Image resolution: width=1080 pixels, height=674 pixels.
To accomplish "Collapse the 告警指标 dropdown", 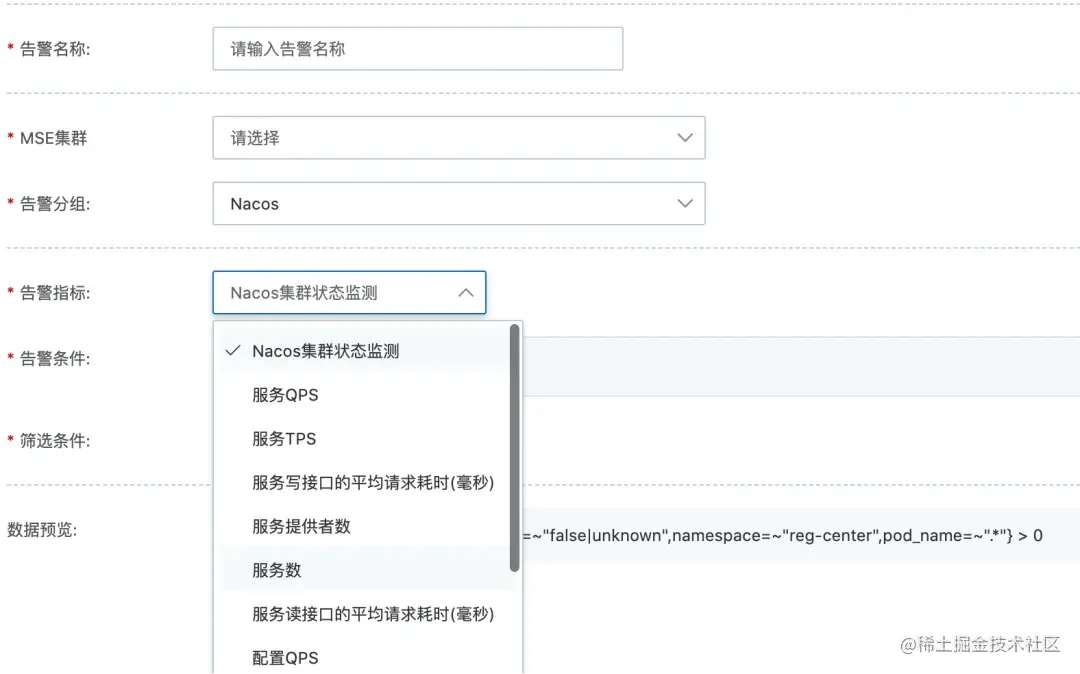I will point(349,293).
